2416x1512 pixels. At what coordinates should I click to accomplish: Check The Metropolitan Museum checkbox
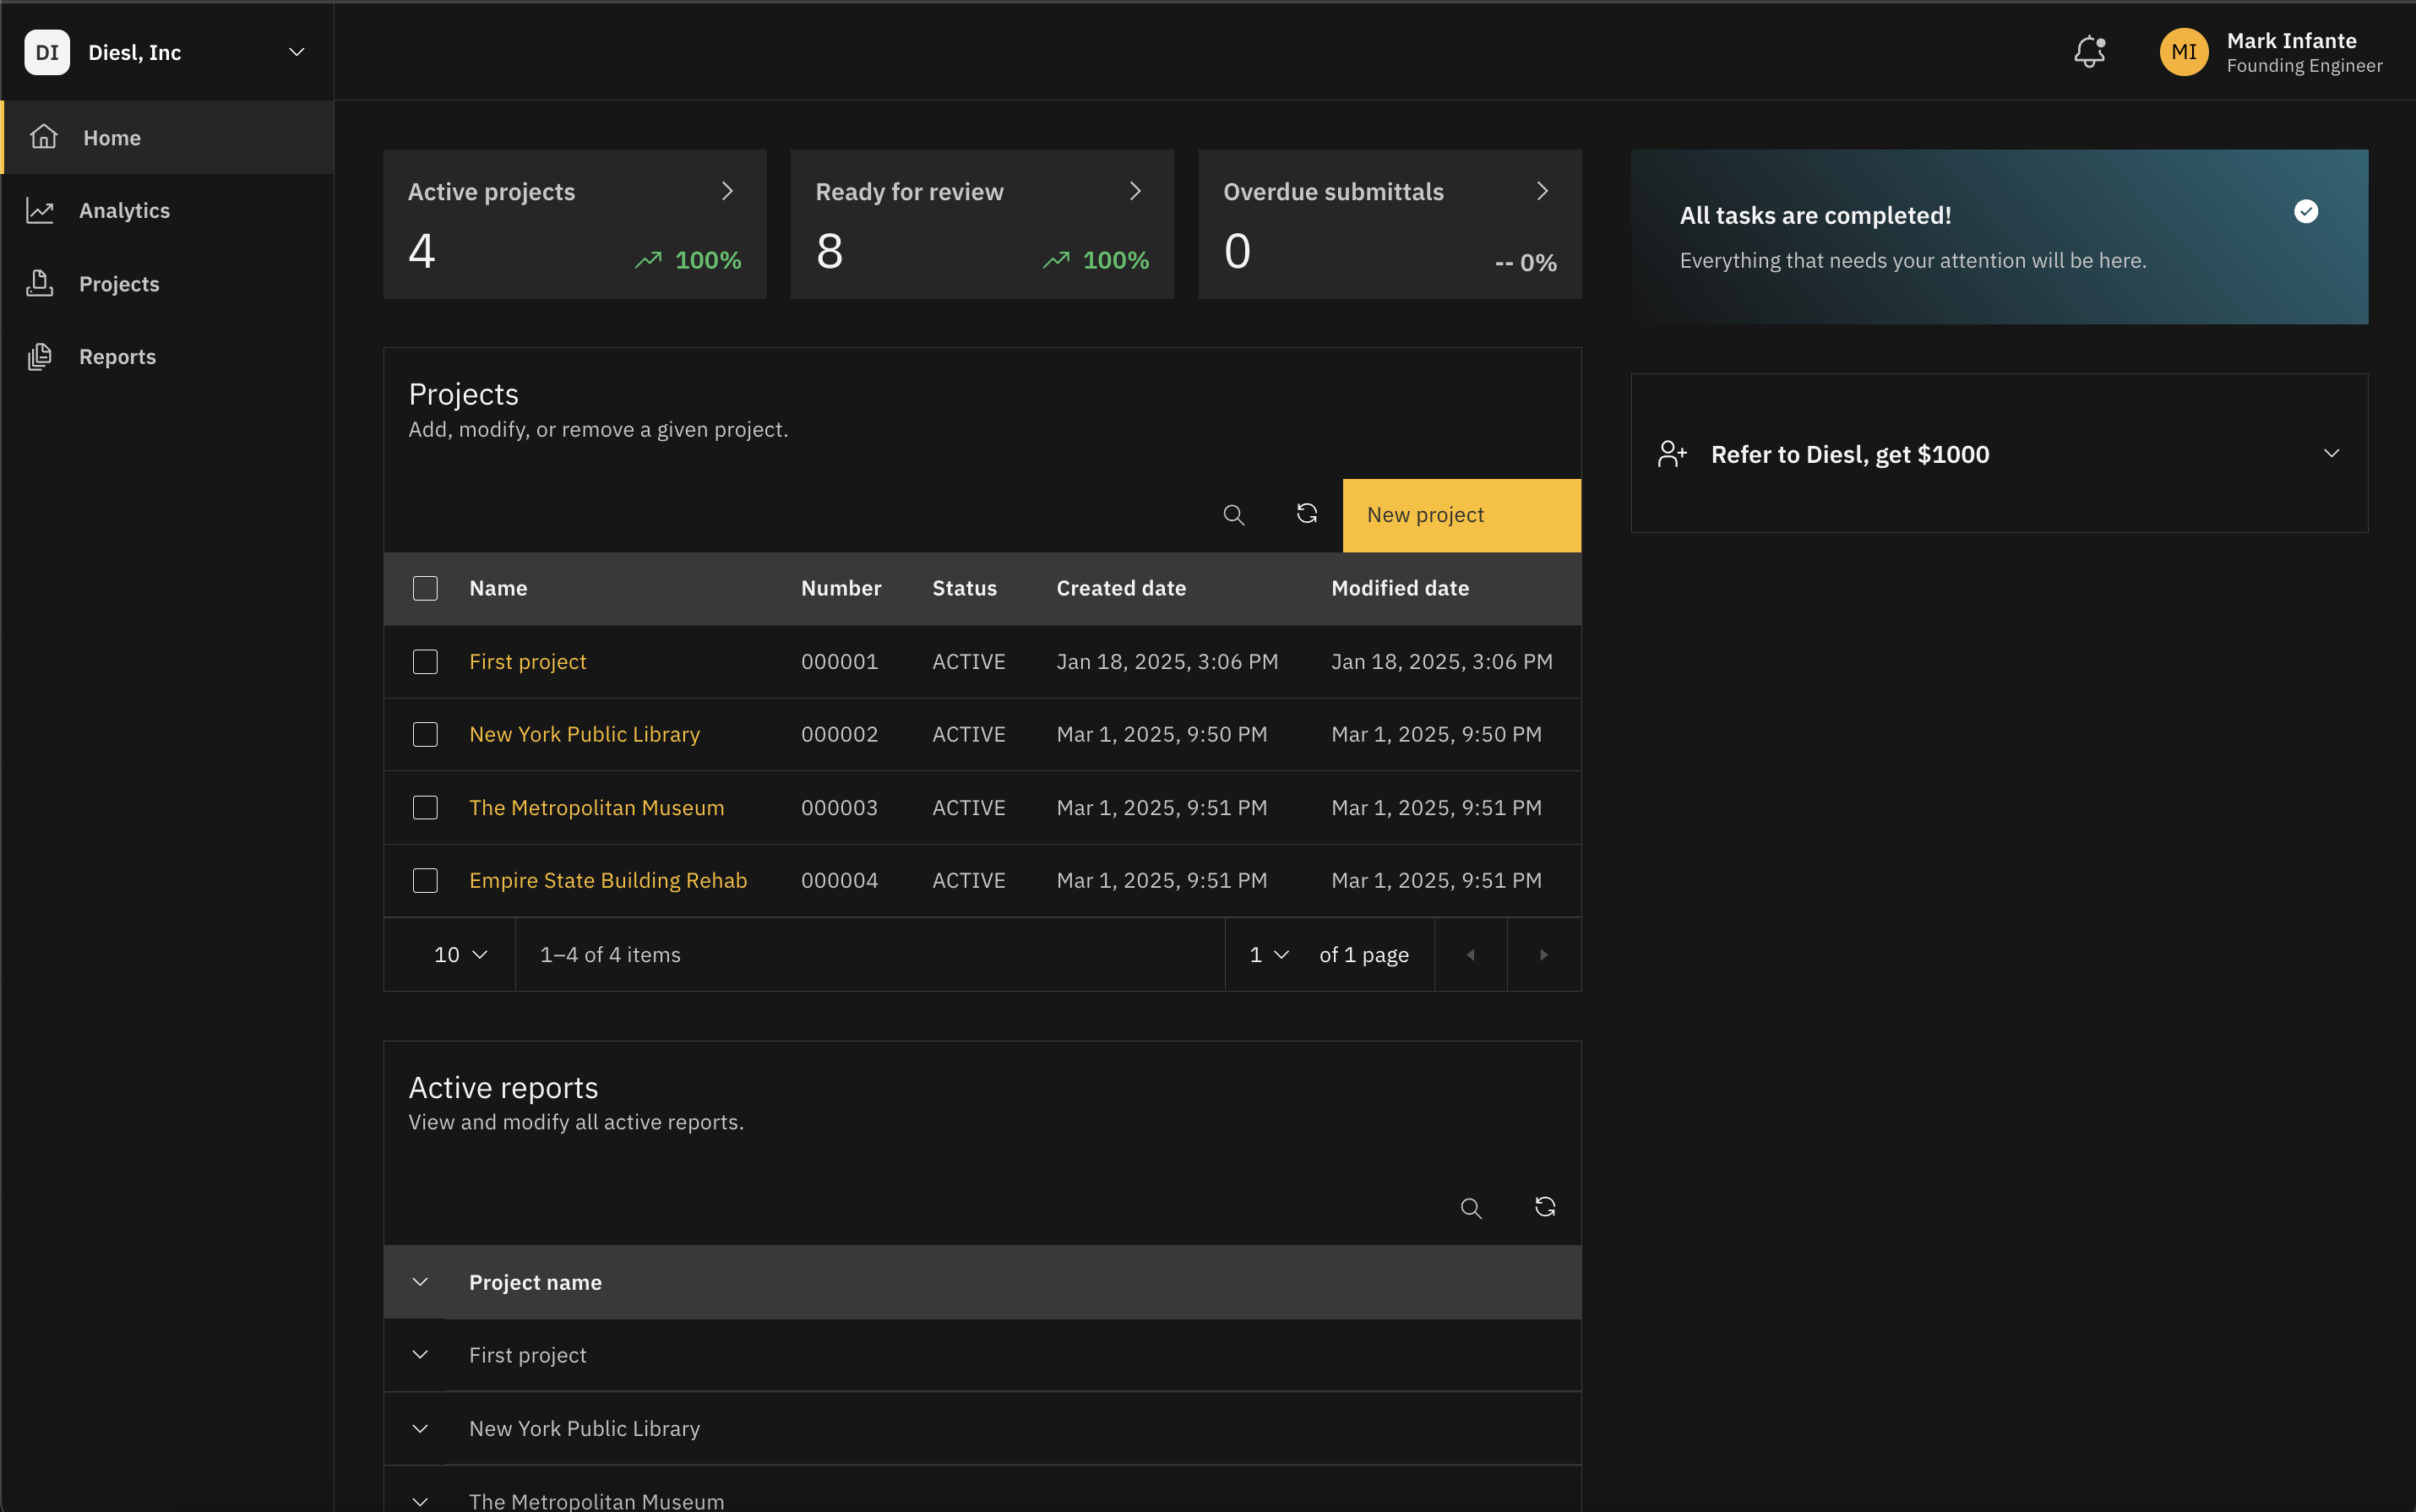425,808
